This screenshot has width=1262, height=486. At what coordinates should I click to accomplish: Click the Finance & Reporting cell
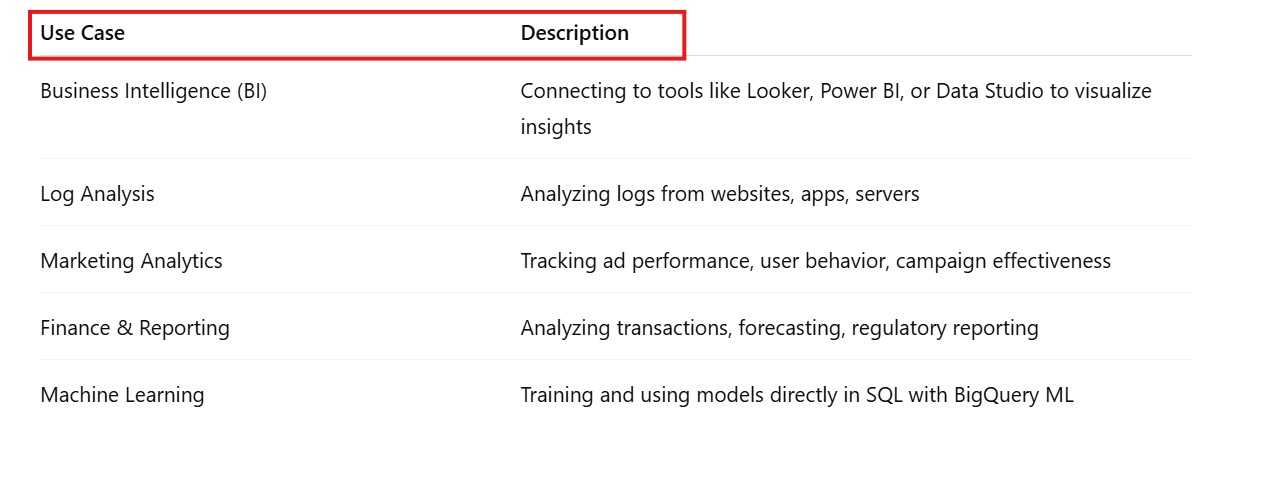tap(135, 328)
